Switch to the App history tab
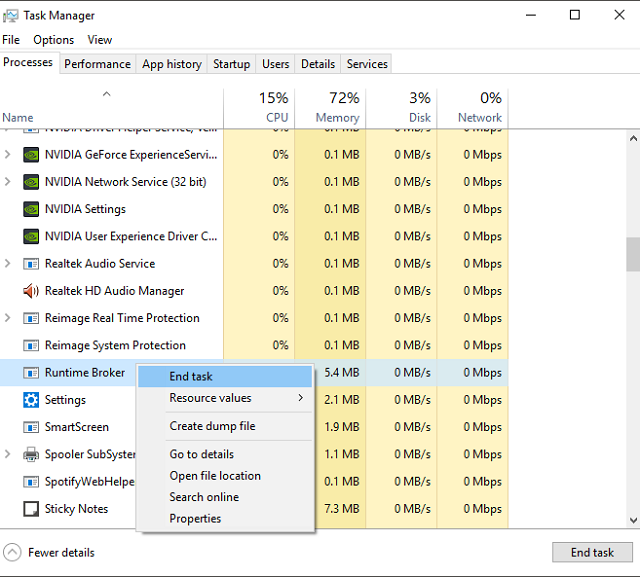Viewport: 640px width, 577px height. [x=172, y=64]
